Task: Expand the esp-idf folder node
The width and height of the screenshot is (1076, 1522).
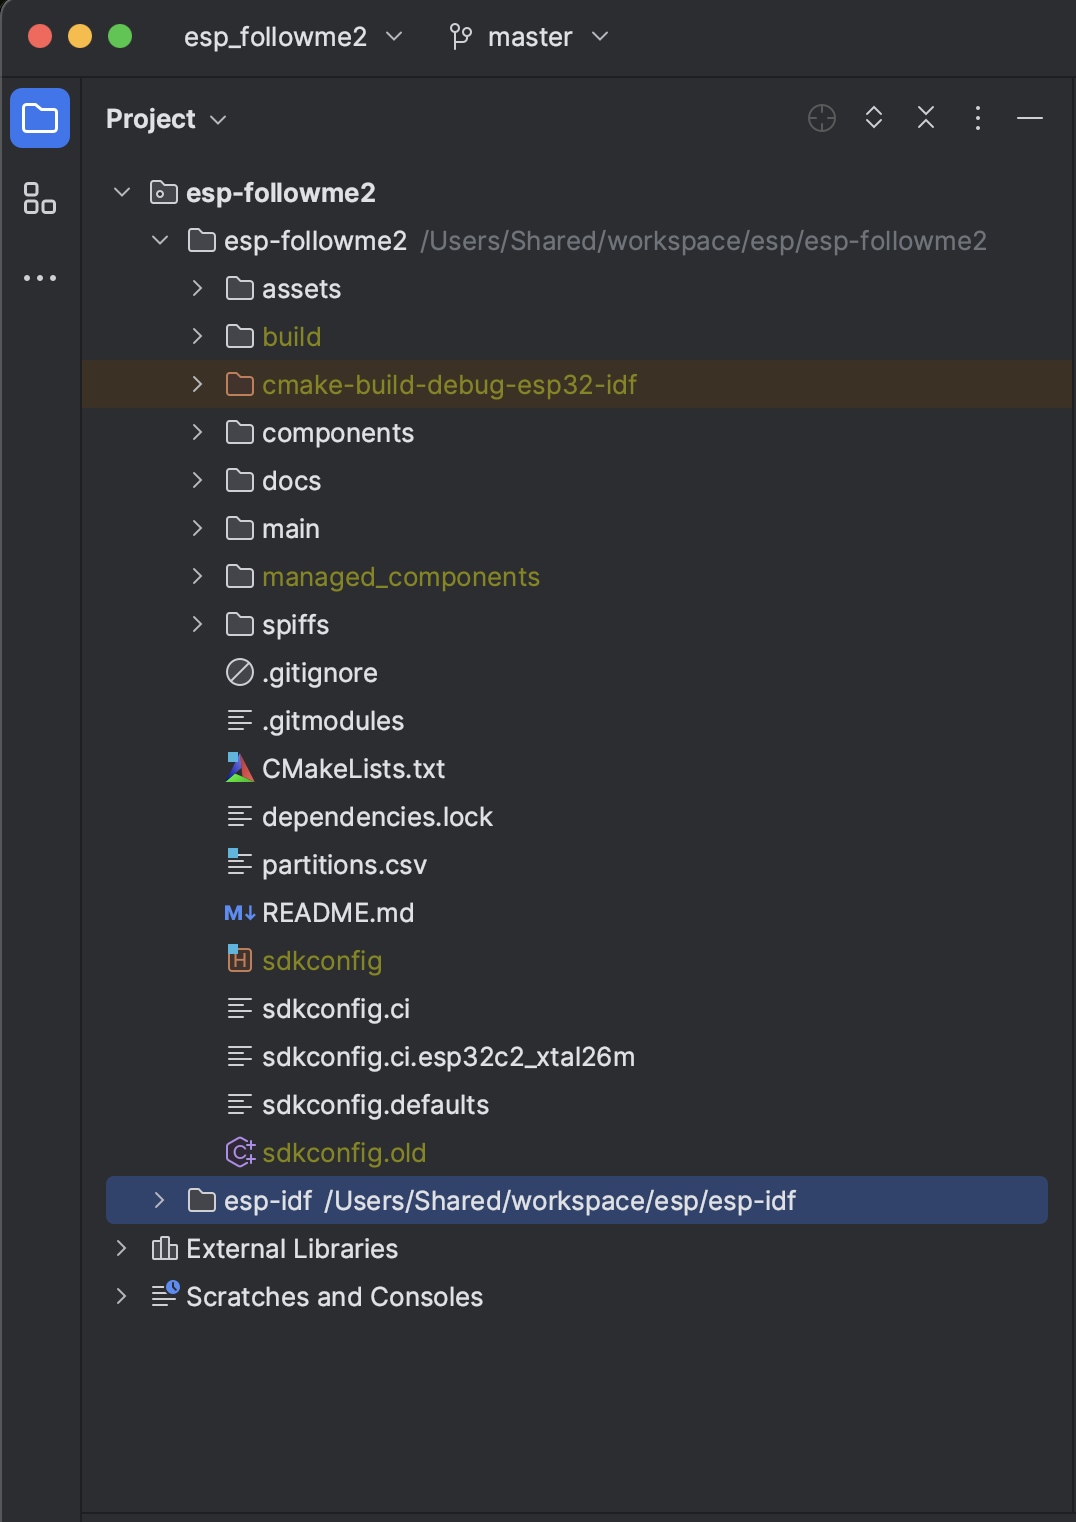Action: [160, 1200]
